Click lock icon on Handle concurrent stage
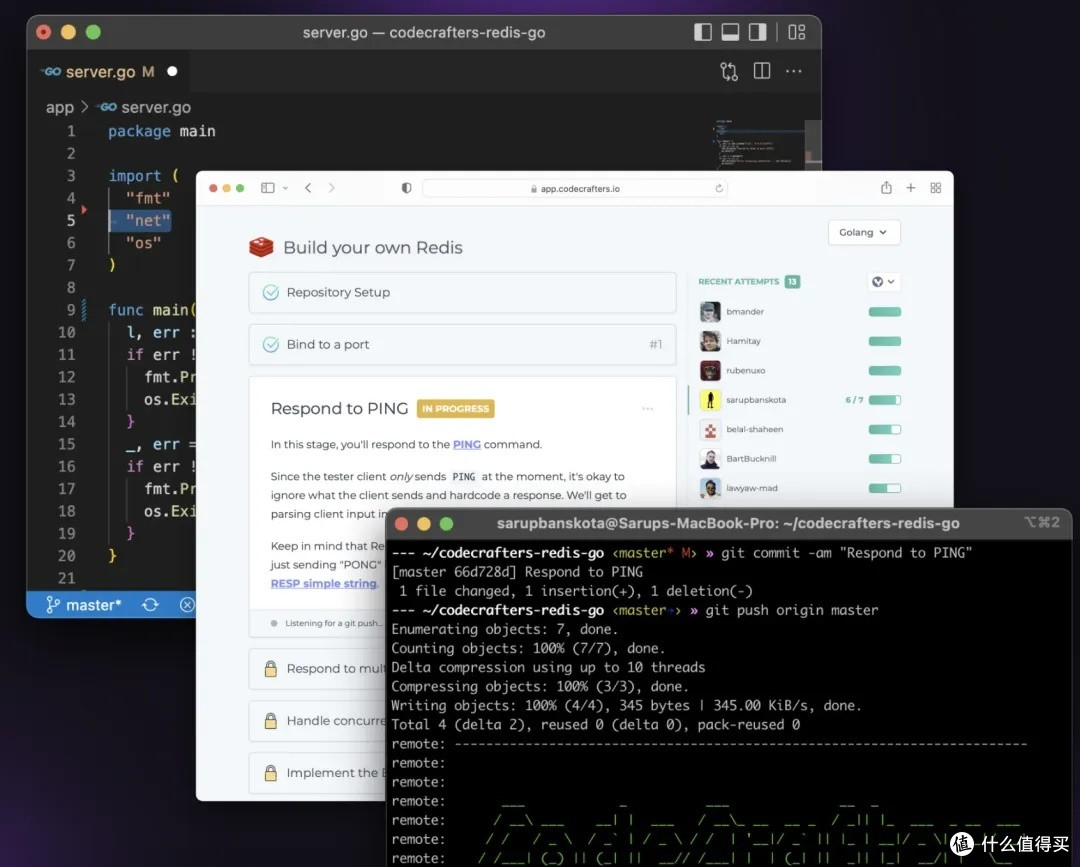 (271, 721)
